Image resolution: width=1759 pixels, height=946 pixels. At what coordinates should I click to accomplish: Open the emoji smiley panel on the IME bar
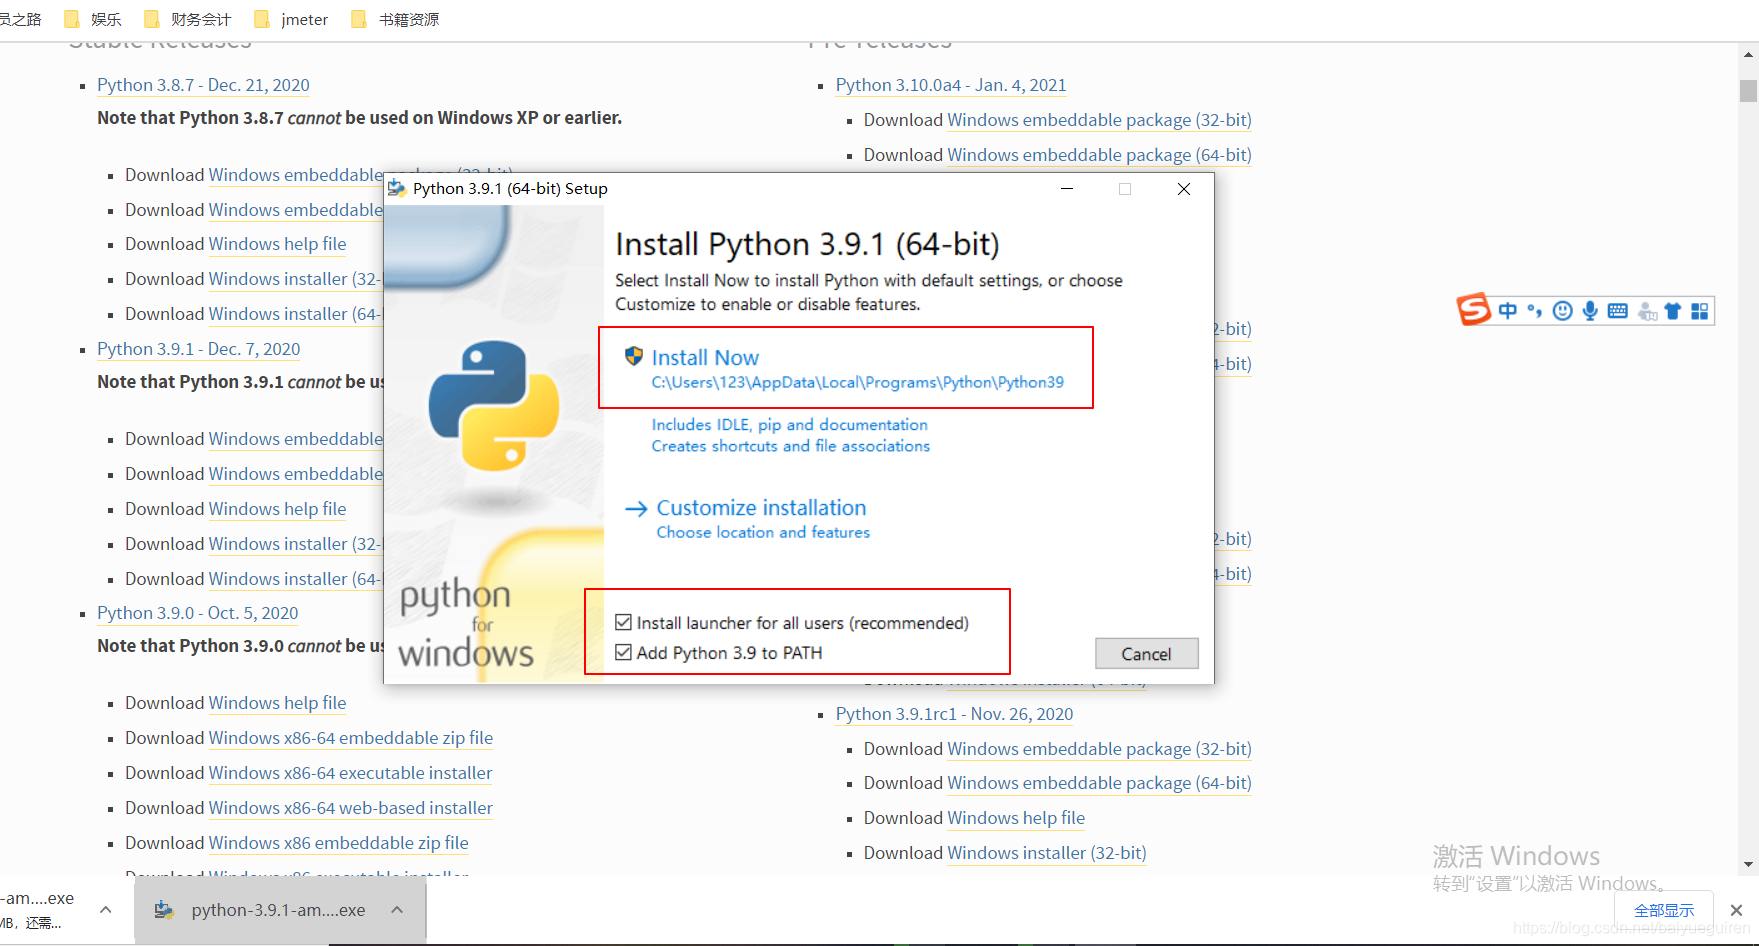point(1562,311)
